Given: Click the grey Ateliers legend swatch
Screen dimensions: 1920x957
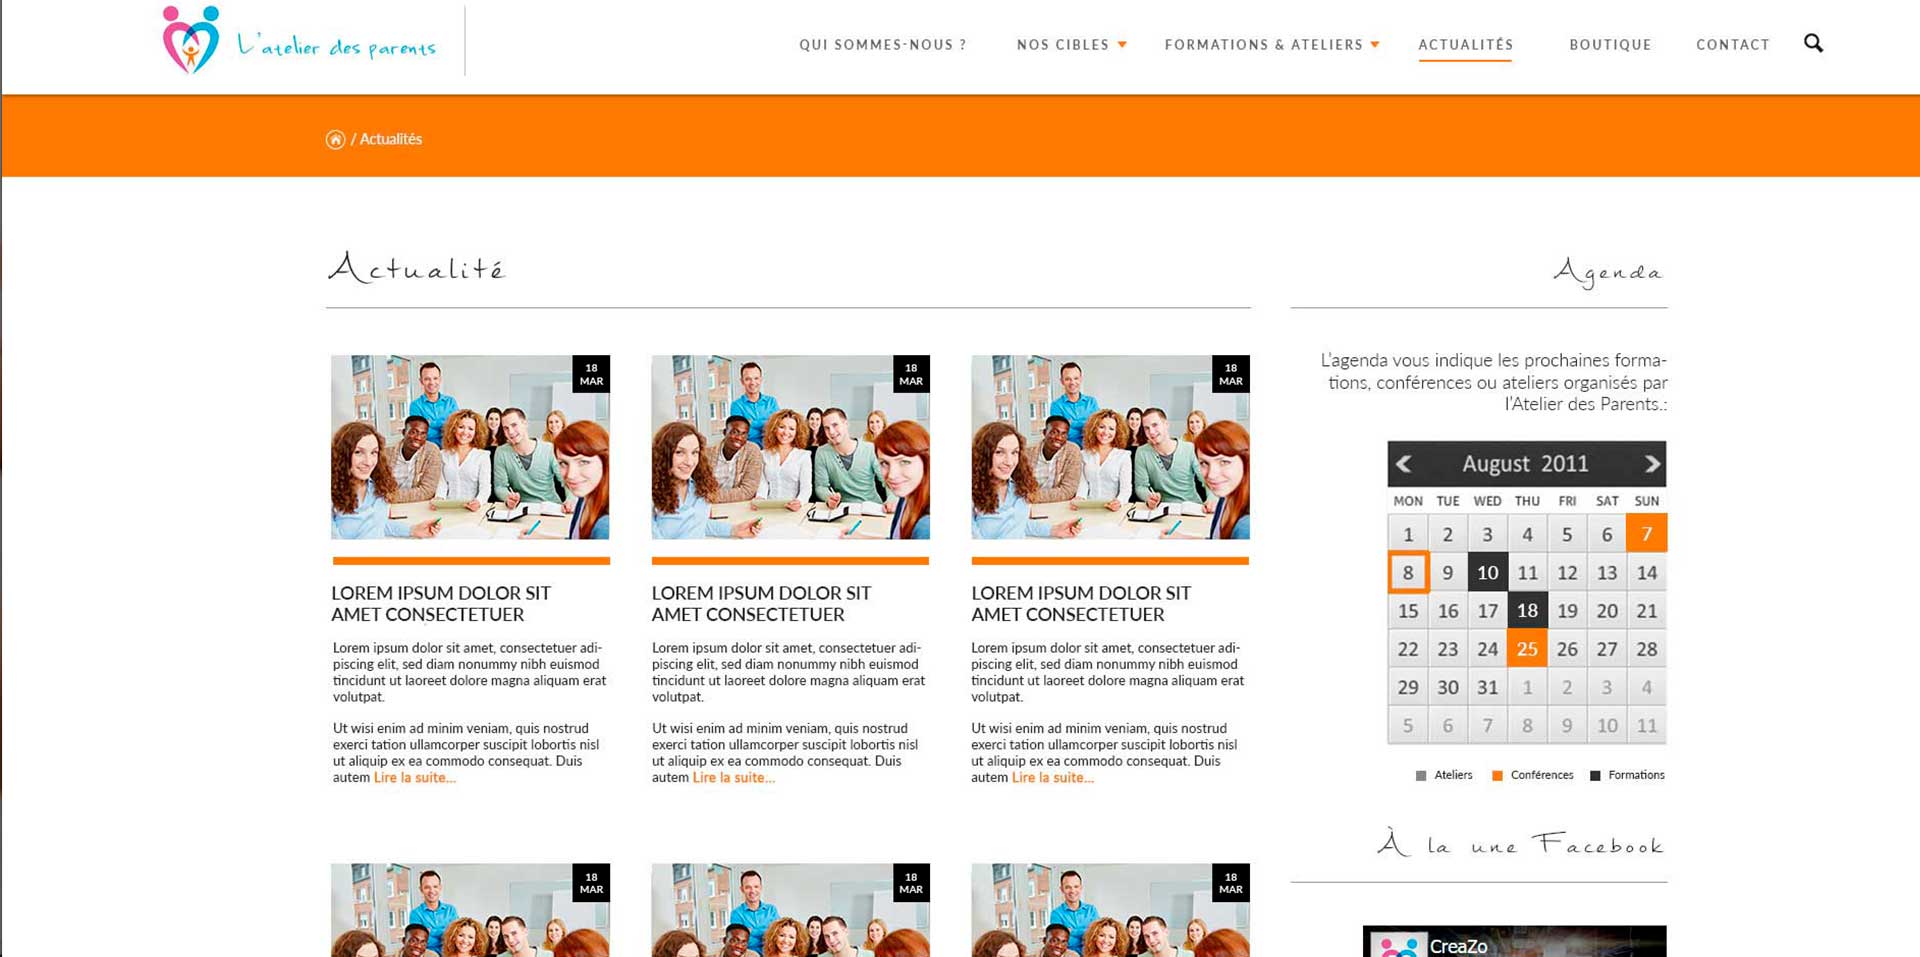Looking at the screenshot, I should click(x=1421, y=775).
